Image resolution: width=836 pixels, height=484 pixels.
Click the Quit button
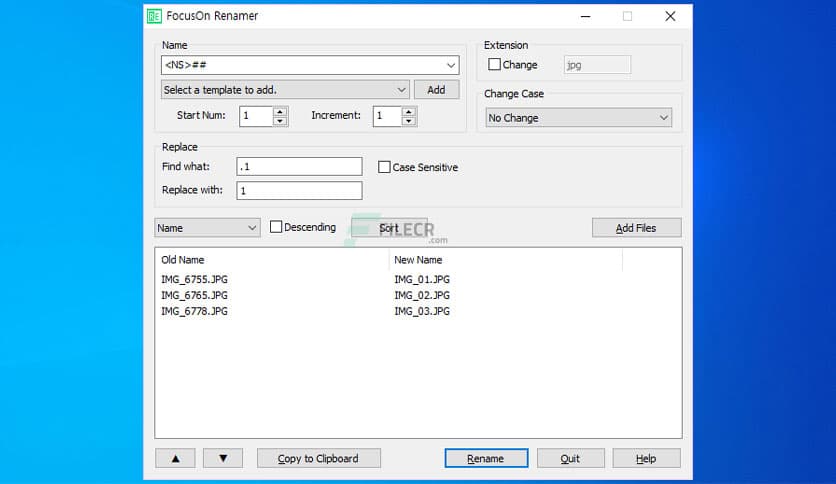tap(570, 458)
